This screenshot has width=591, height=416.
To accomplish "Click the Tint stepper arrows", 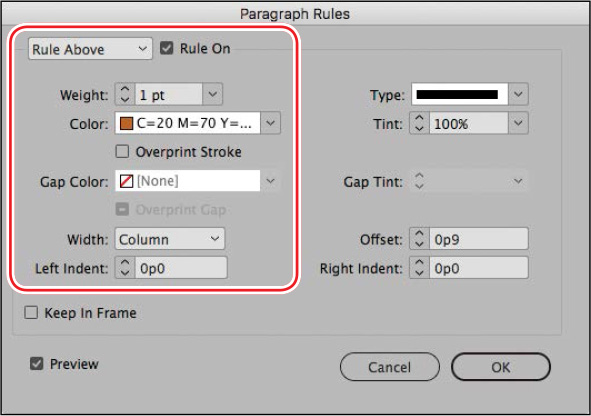I will (420, 123).
